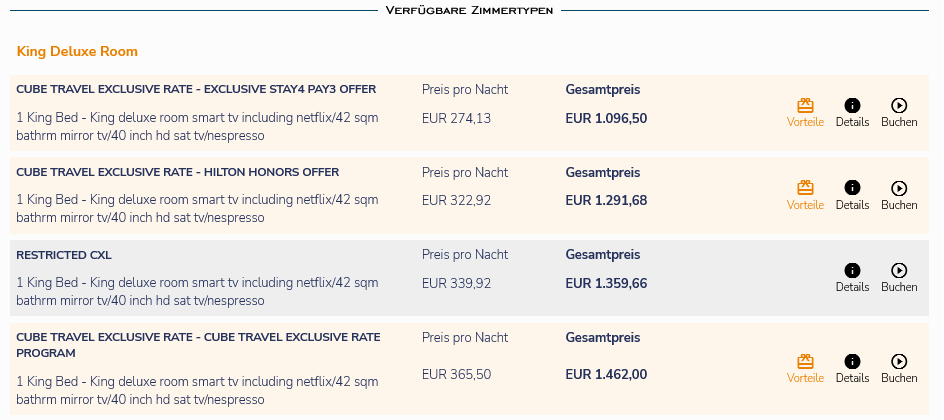Click the Cube Travel Exclusive Rate Program title
The width and height of the screenshot is (944, 420).
point(198,345)
